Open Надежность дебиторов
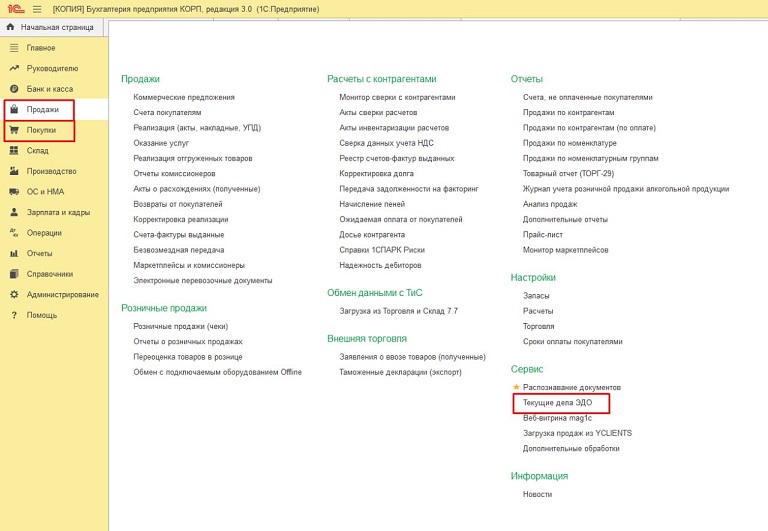768x531 pixels. (x=381, y=265)
